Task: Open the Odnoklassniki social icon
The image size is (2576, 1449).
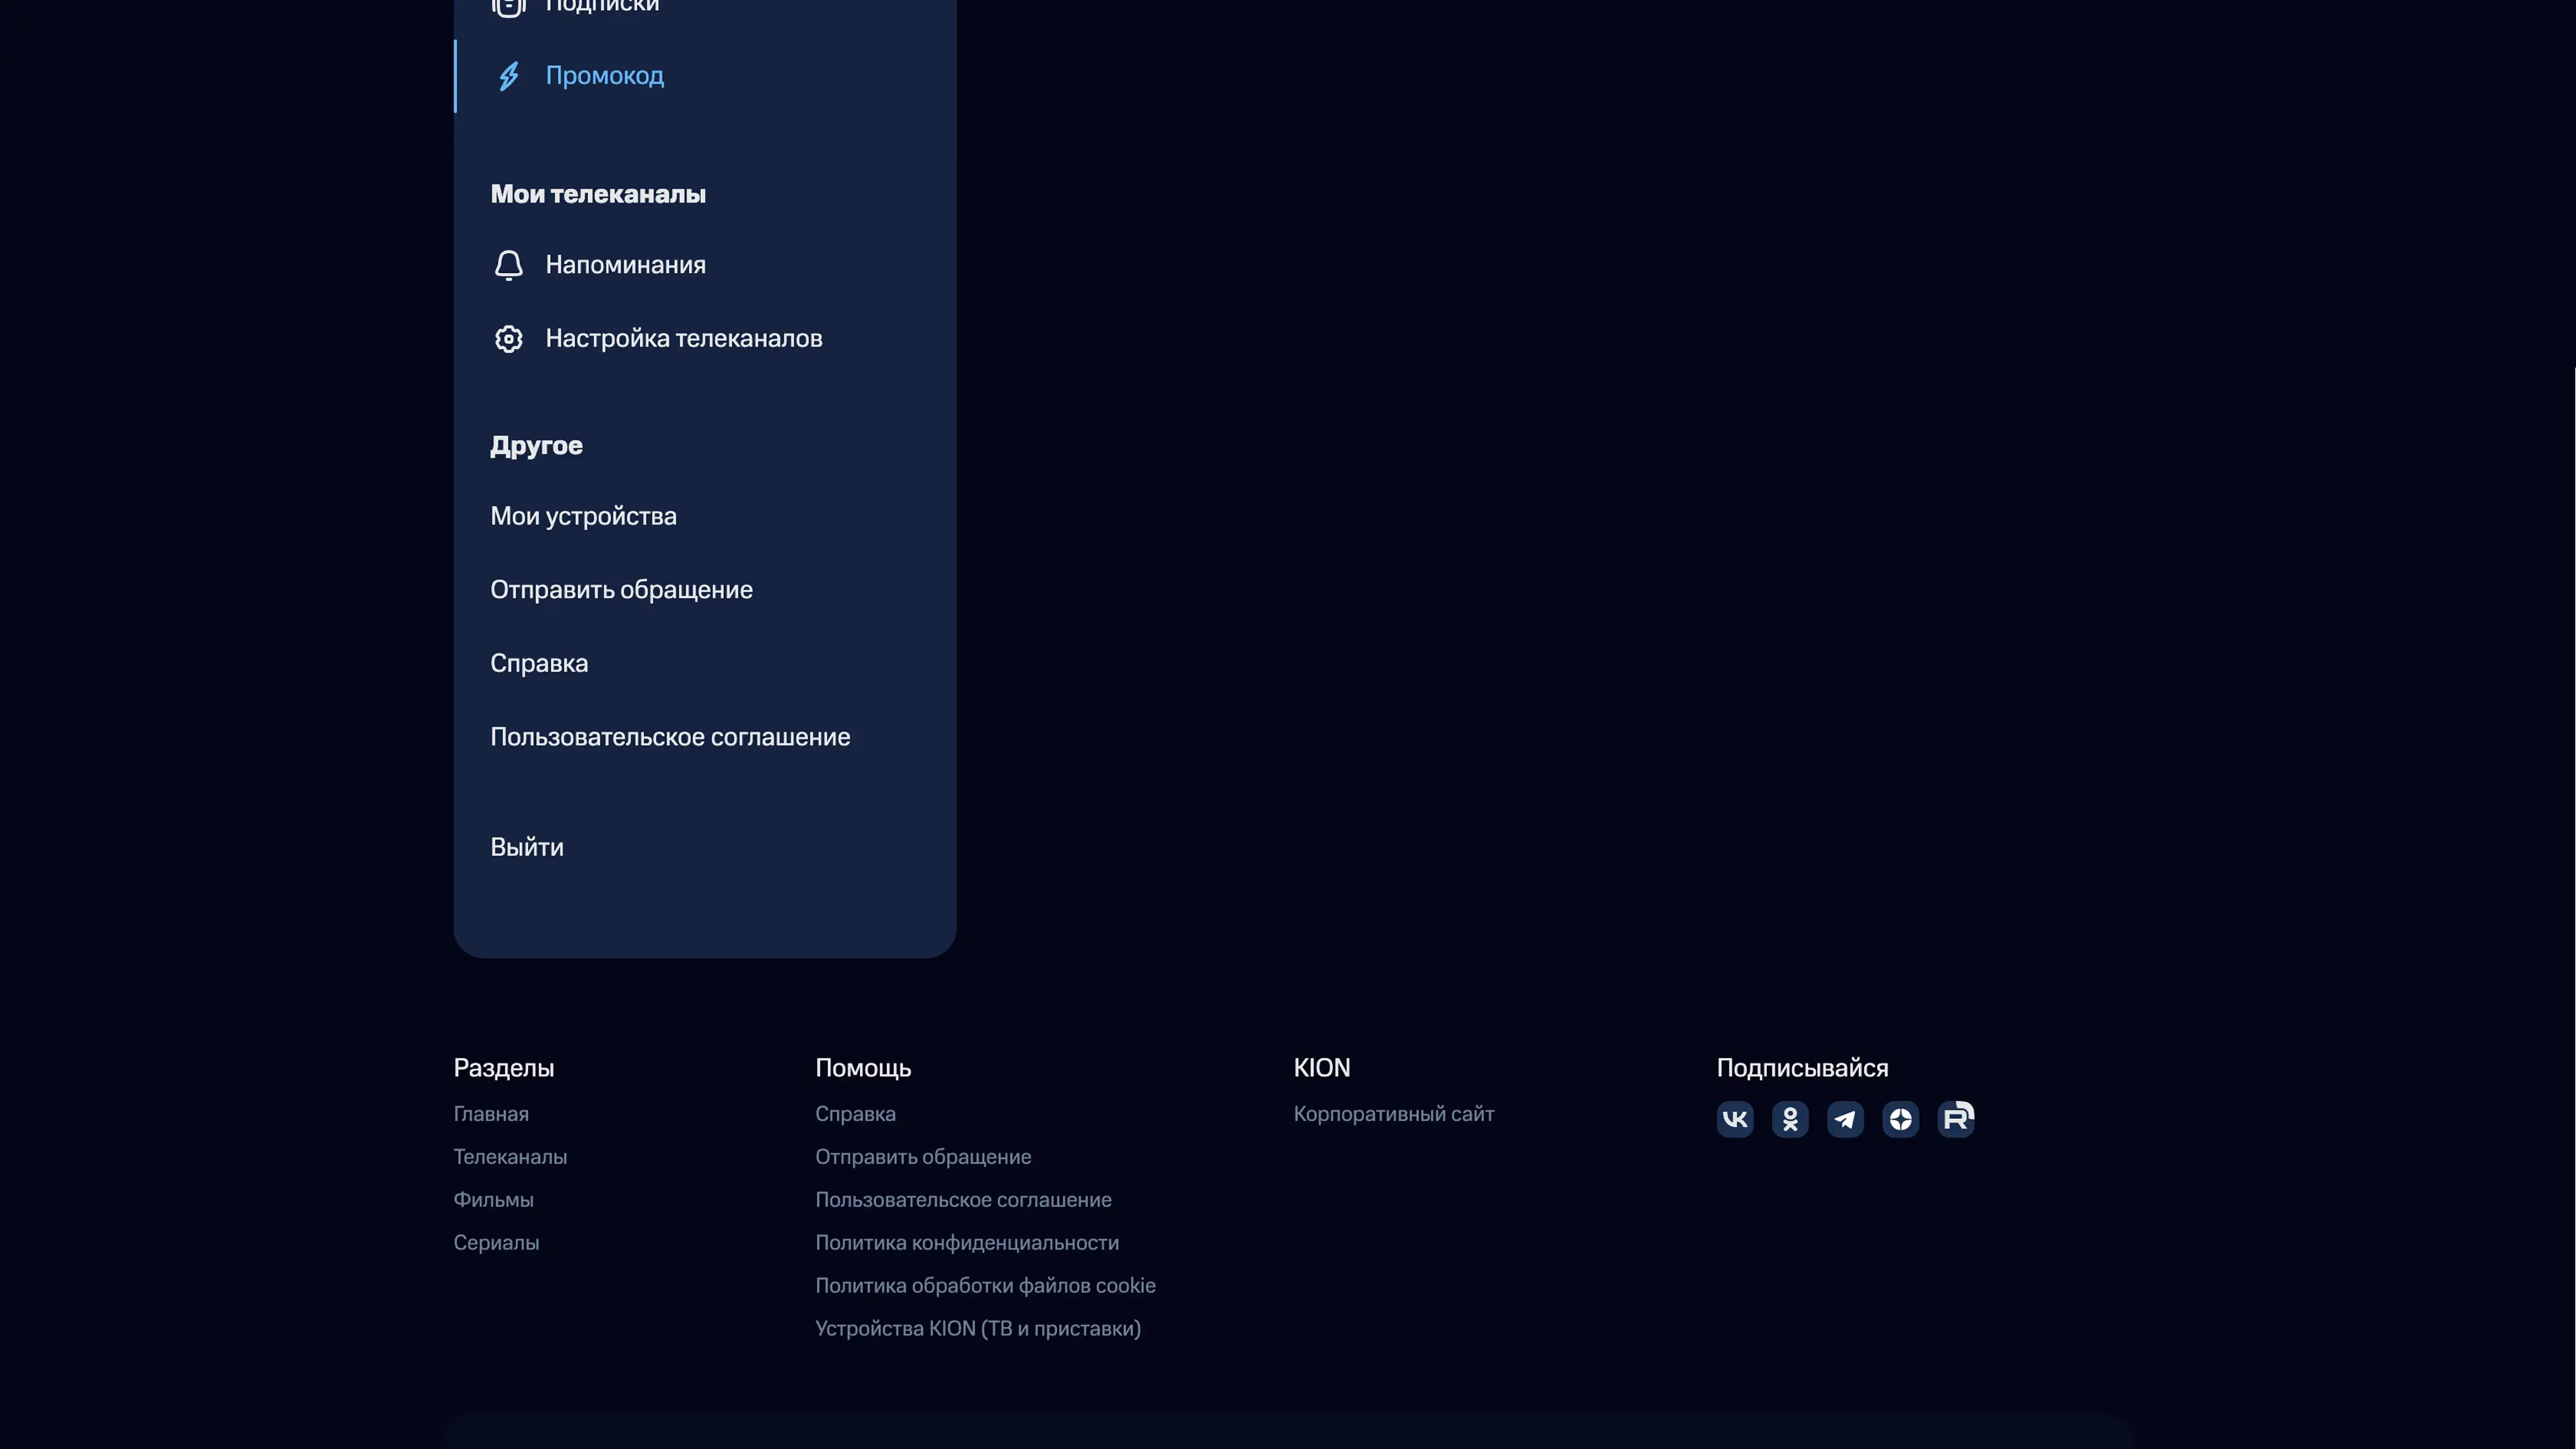Action: click(1790, 1119)
